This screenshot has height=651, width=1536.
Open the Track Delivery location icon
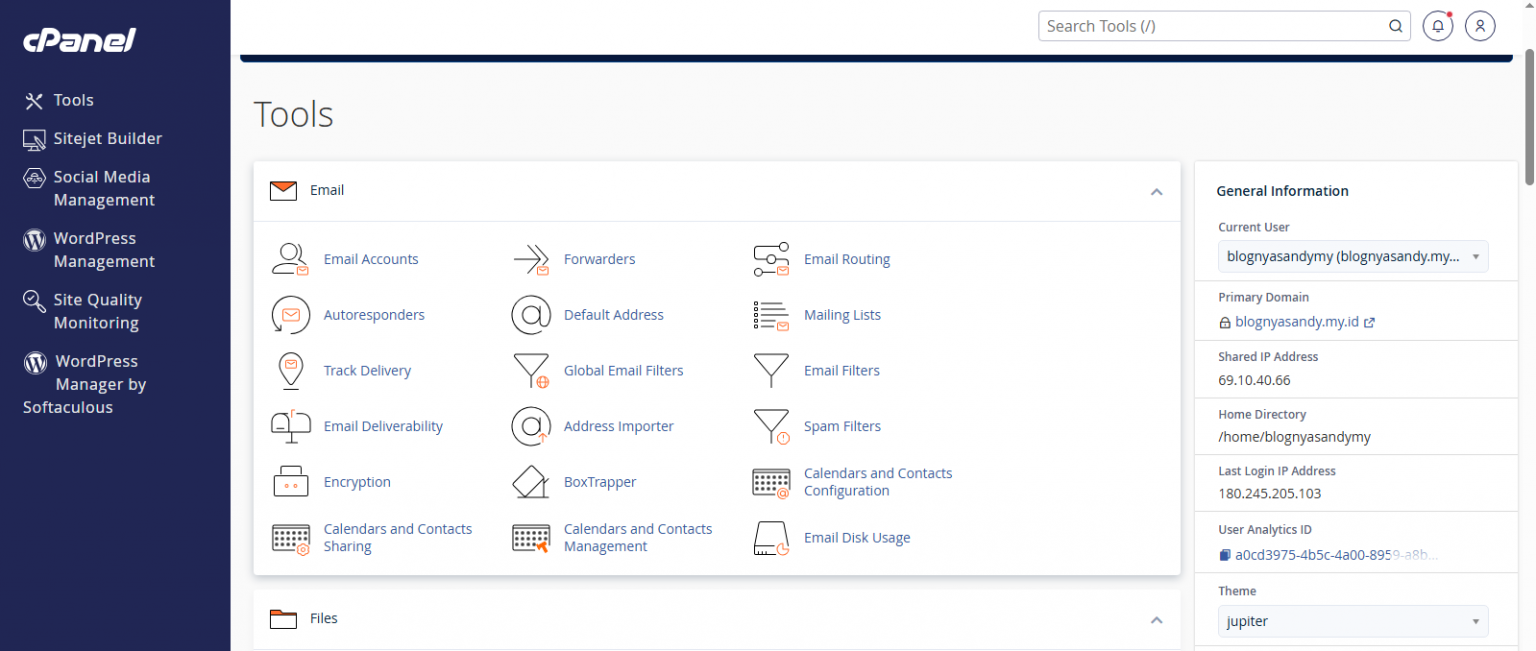(290, 370)
